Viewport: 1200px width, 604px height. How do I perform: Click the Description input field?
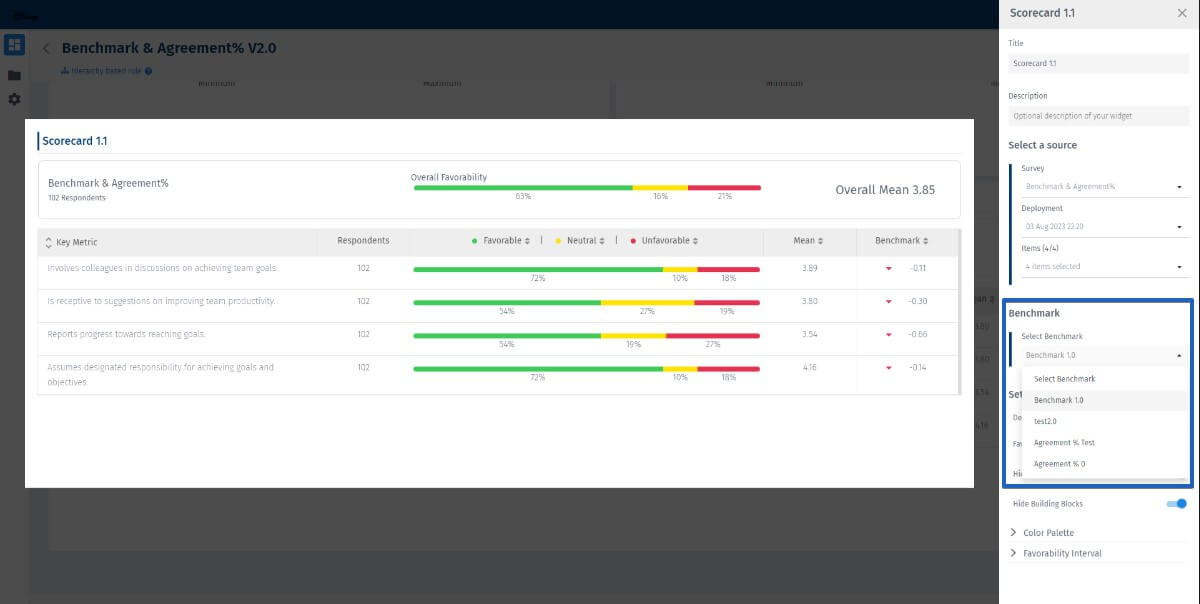pyautogui.click(x=1098, y=116)
